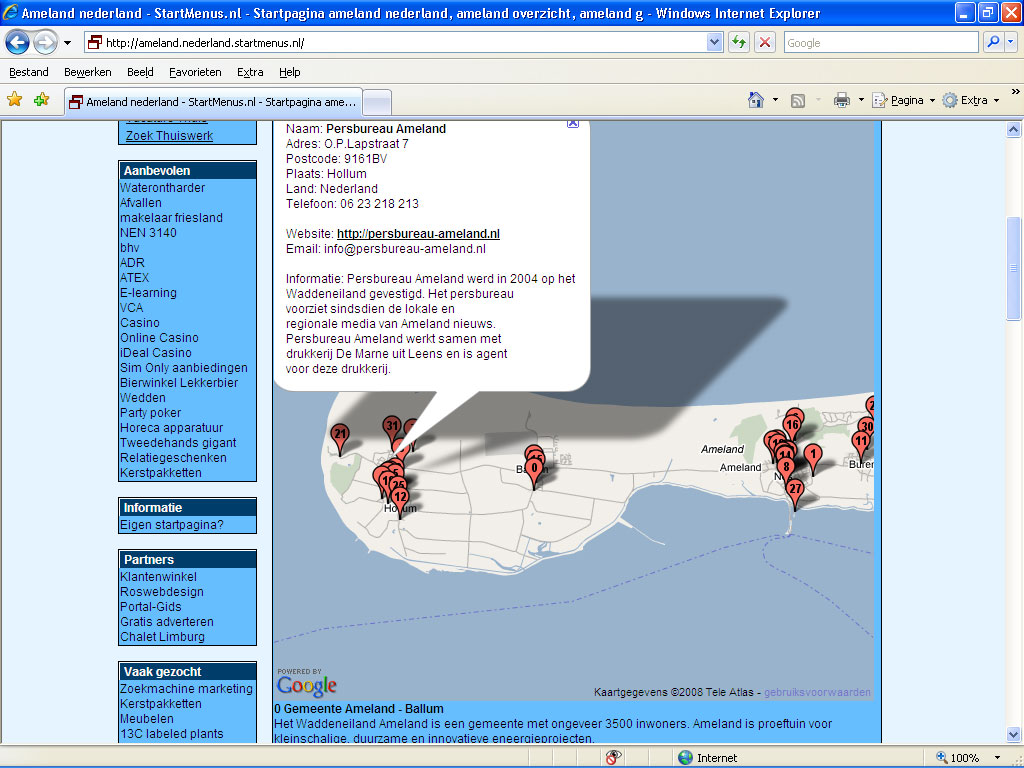The width and height of the screenshot is (1024, 768).
Task: Open the Chalet Limburg link
Action: 162,637
